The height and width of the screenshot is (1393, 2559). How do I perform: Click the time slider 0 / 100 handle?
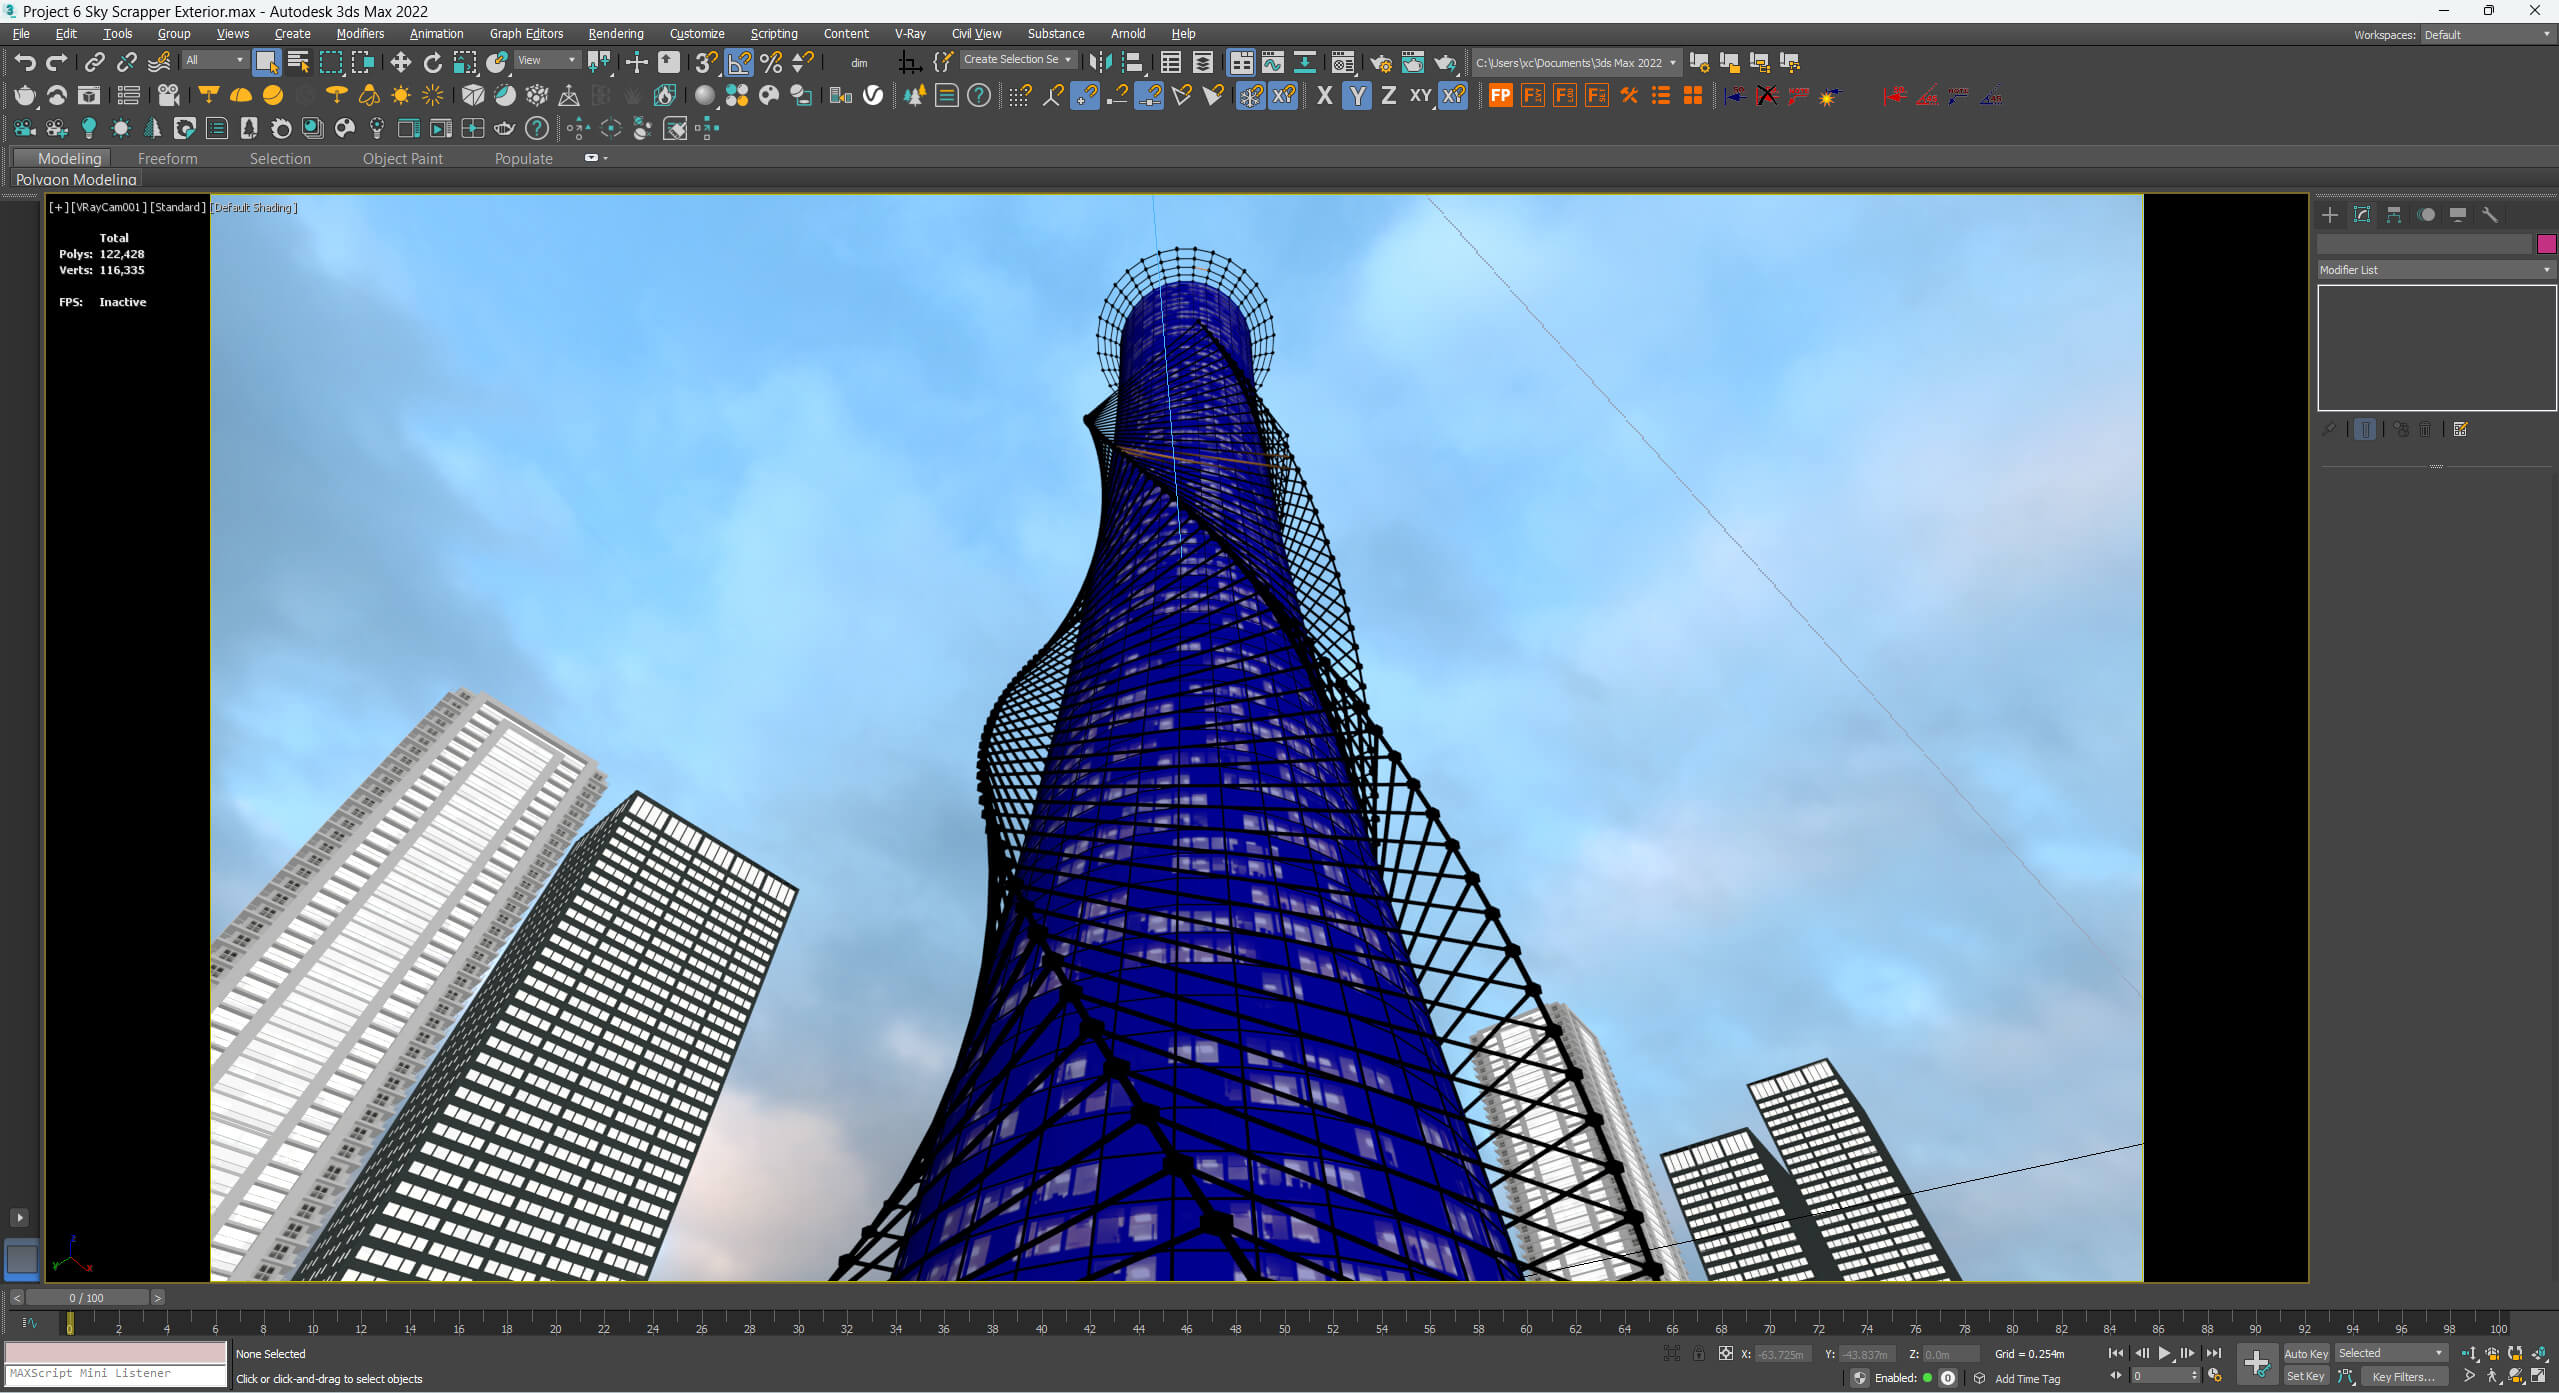coord(87,1297)
